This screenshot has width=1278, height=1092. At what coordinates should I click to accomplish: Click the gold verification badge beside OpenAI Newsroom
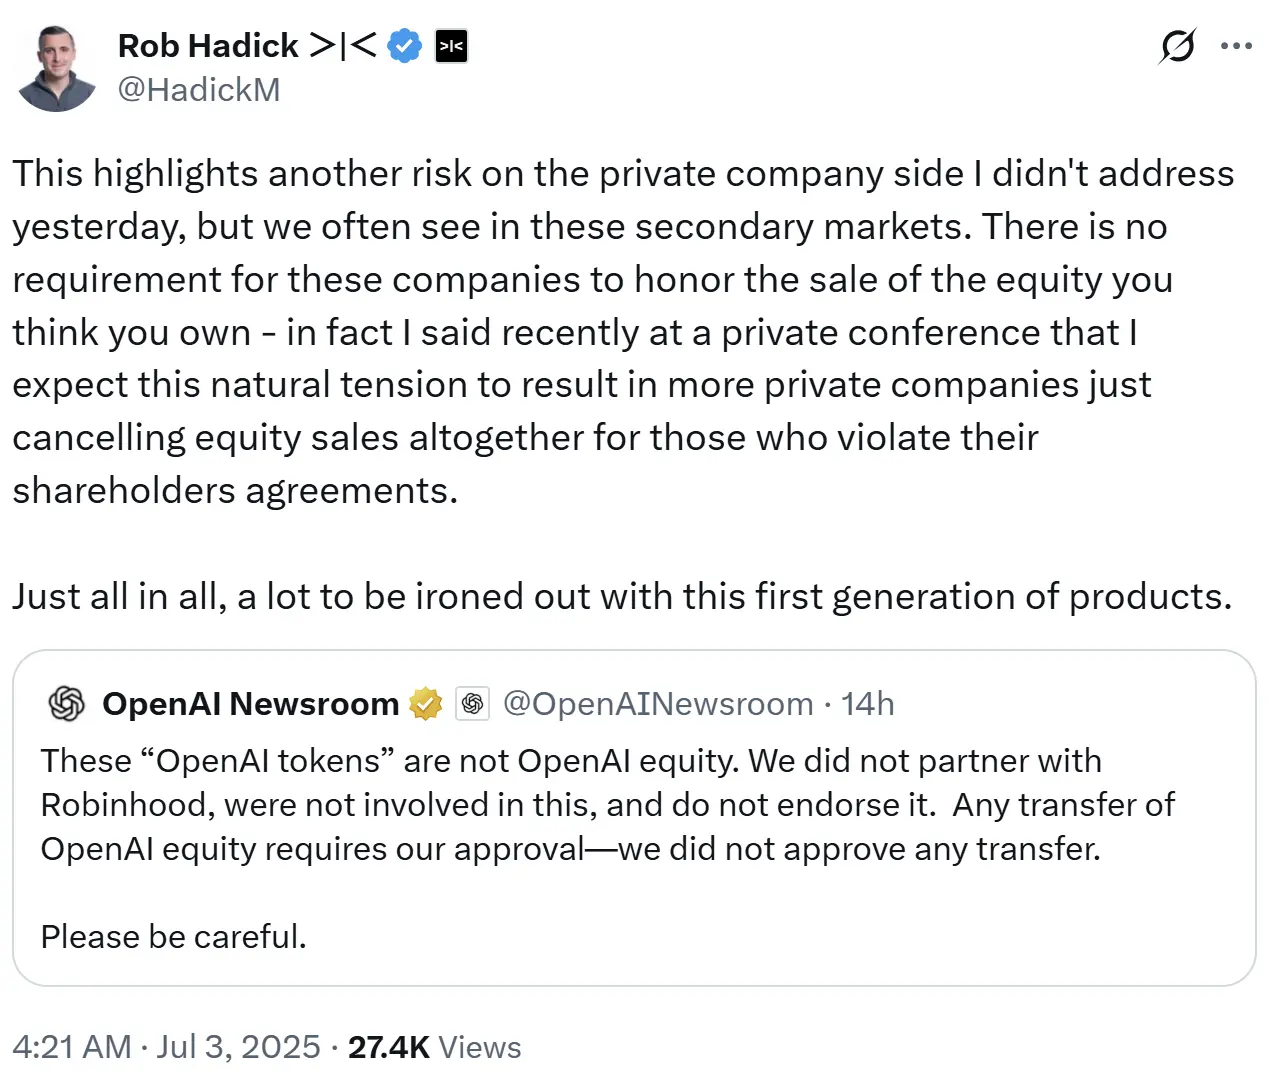coord(426,704)
